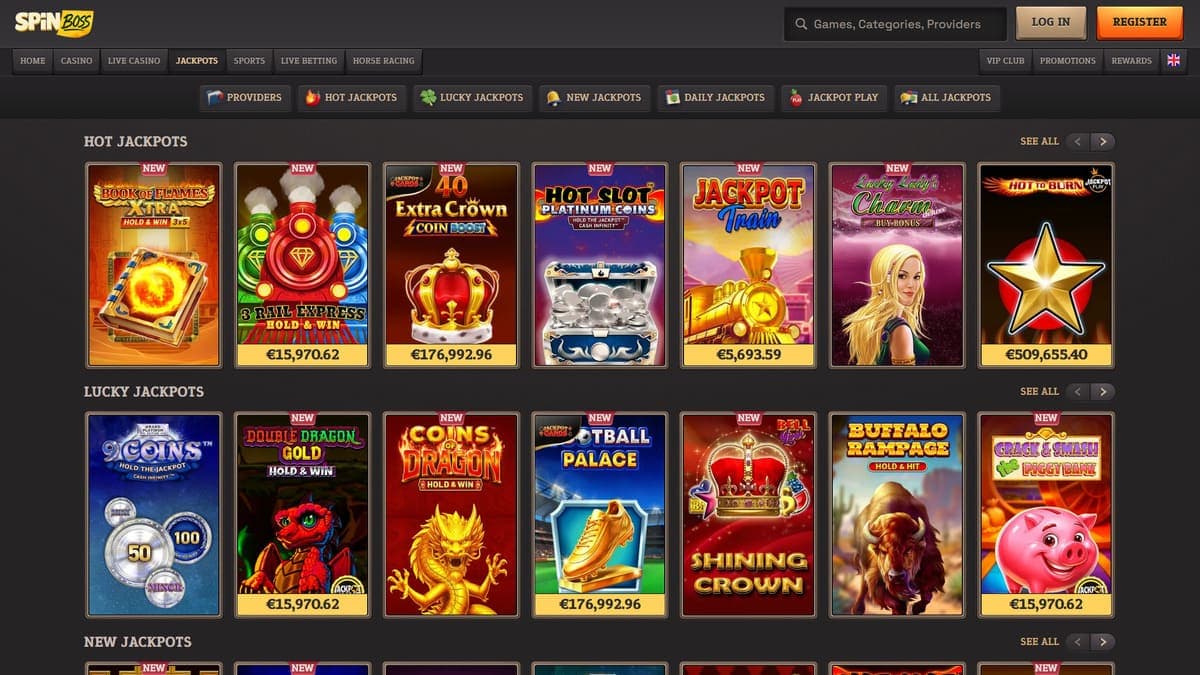
Task: Open Hot Slot Platinum Coins game
Action: click(600, 265)
